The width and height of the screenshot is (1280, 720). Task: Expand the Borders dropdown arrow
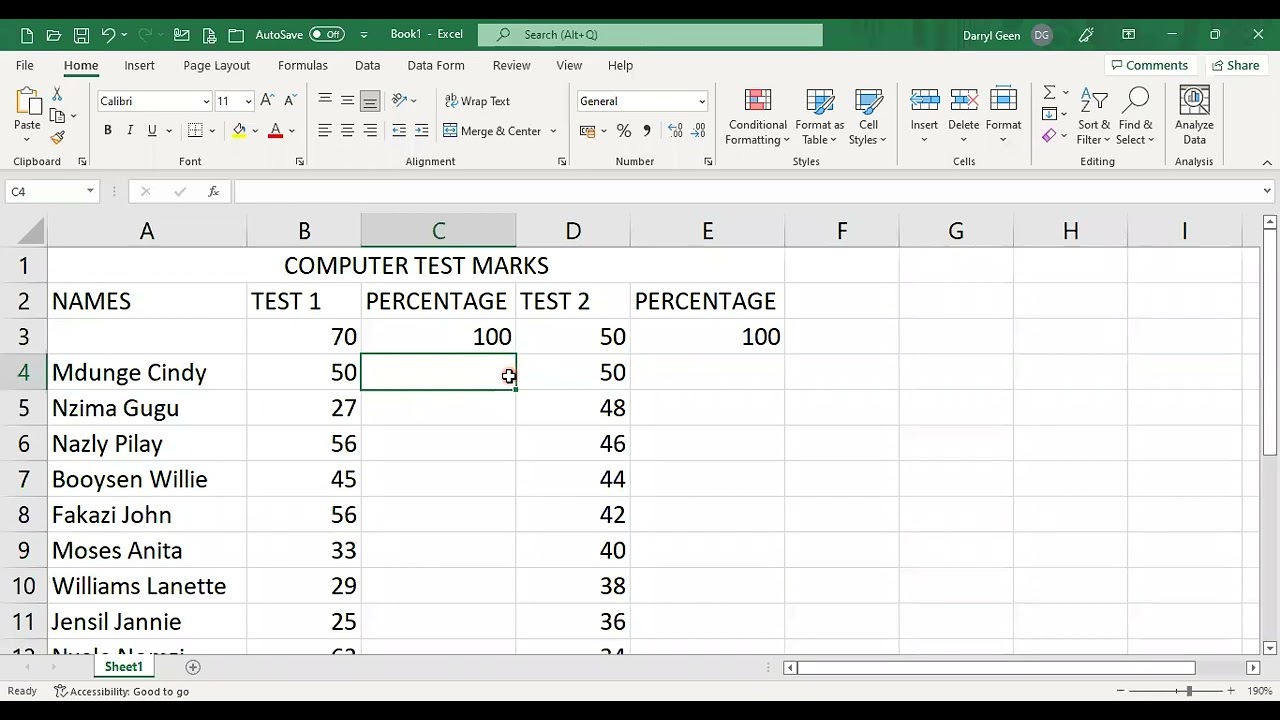[x=212, y=131]
